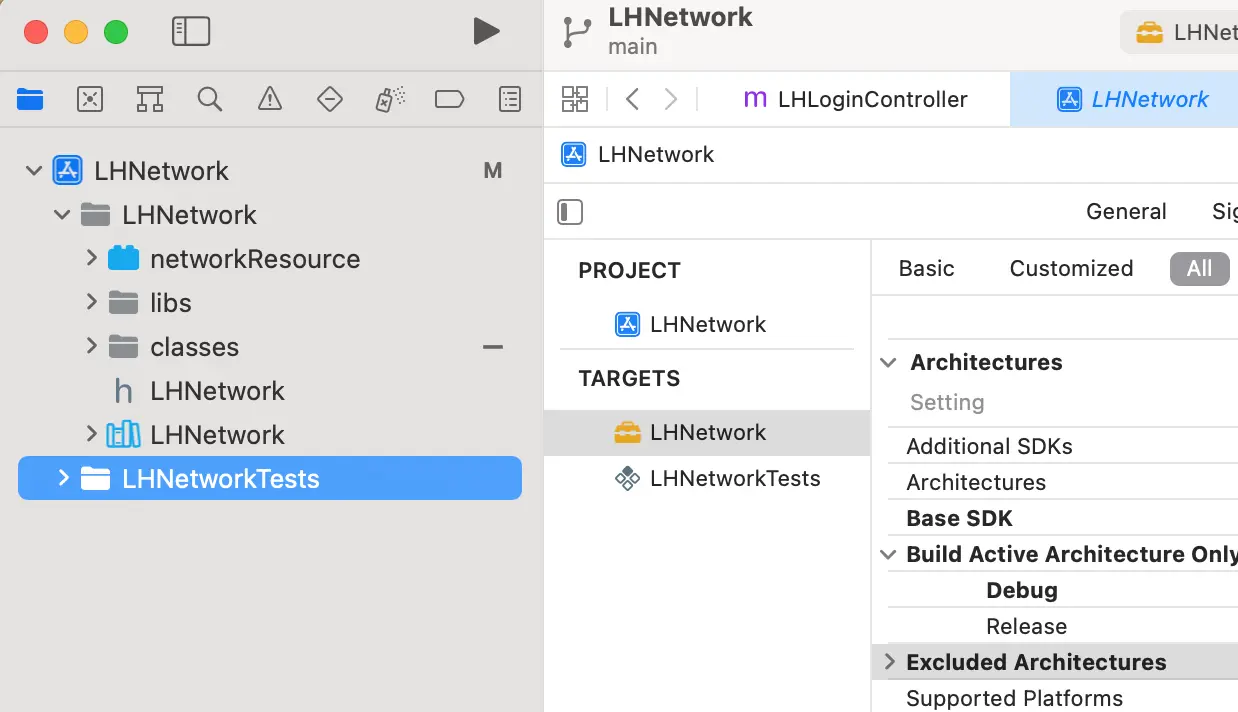Viewport: 1238px width, 712px height.
Task: Show the Debug navigator spray icon
Action: pos(390,99)
